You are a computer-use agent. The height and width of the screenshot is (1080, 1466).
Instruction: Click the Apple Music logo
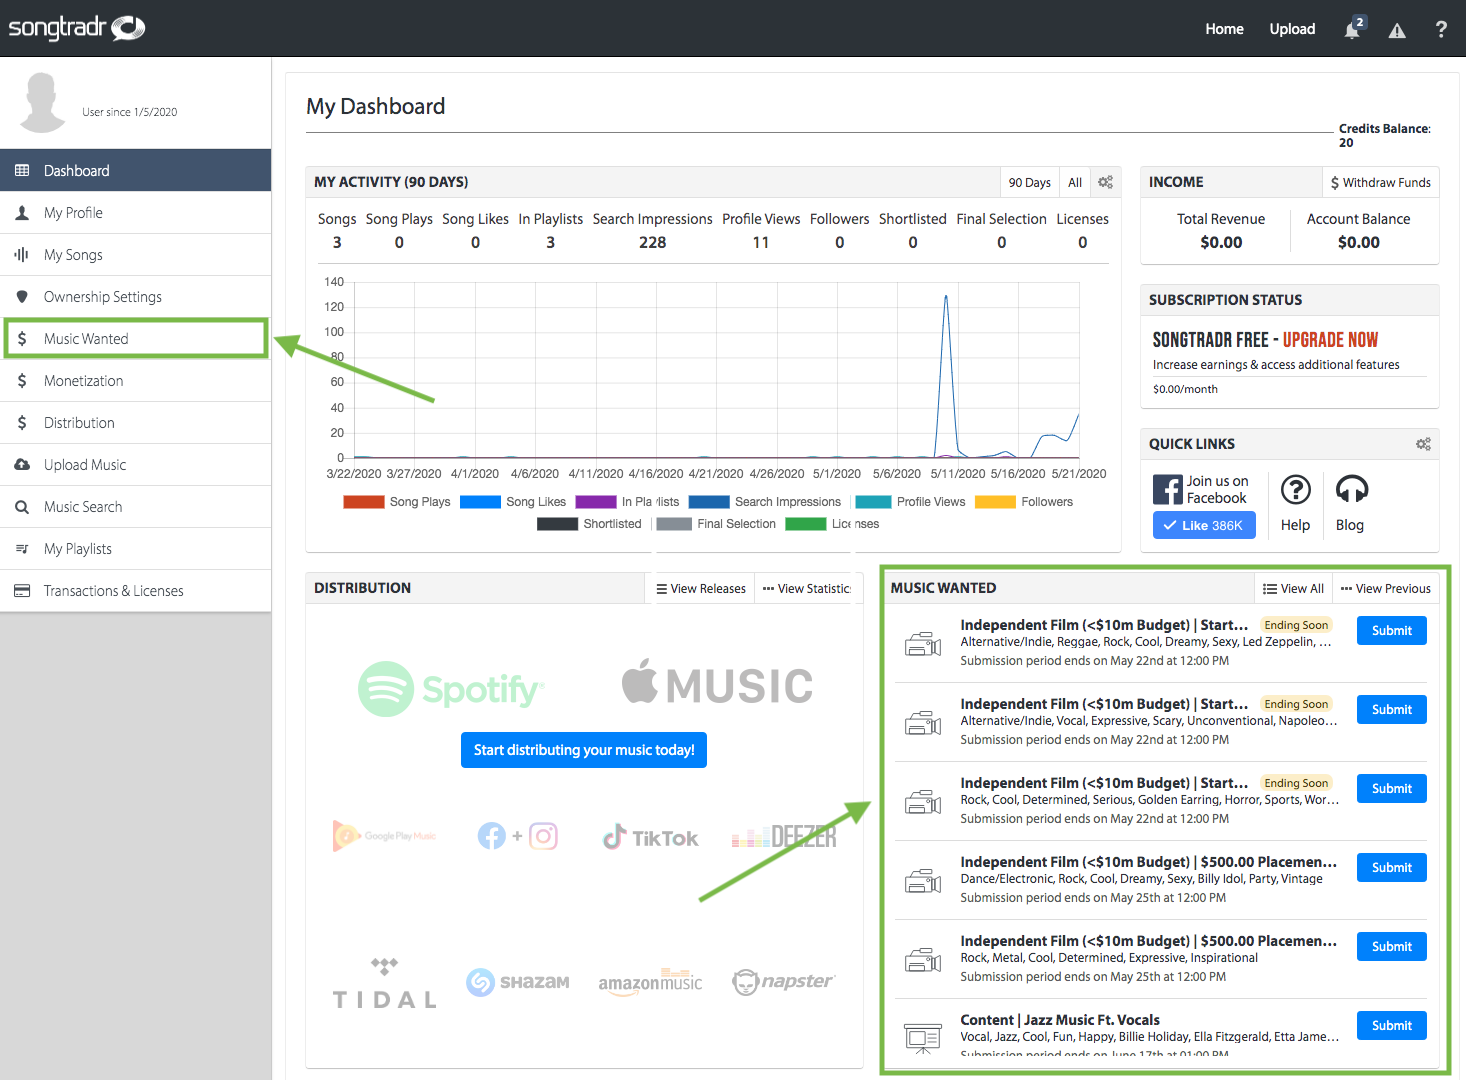coord(717,685)
